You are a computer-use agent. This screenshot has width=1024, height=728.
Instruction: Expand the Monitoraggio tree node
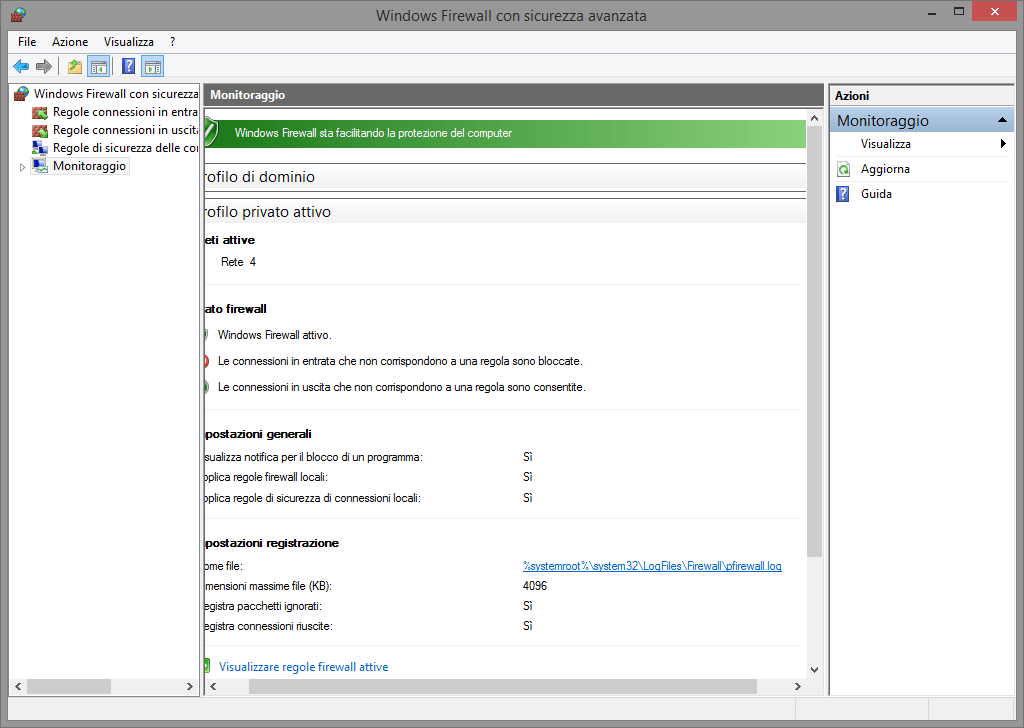pyautogui.click(x=22, y=167)
